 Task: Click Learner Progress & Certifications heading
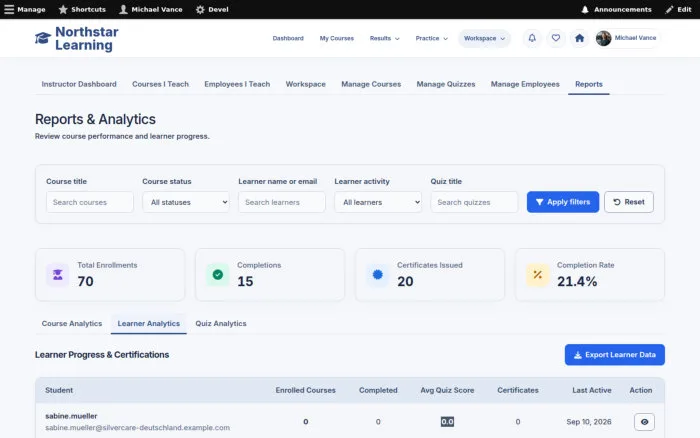[102, 355]
